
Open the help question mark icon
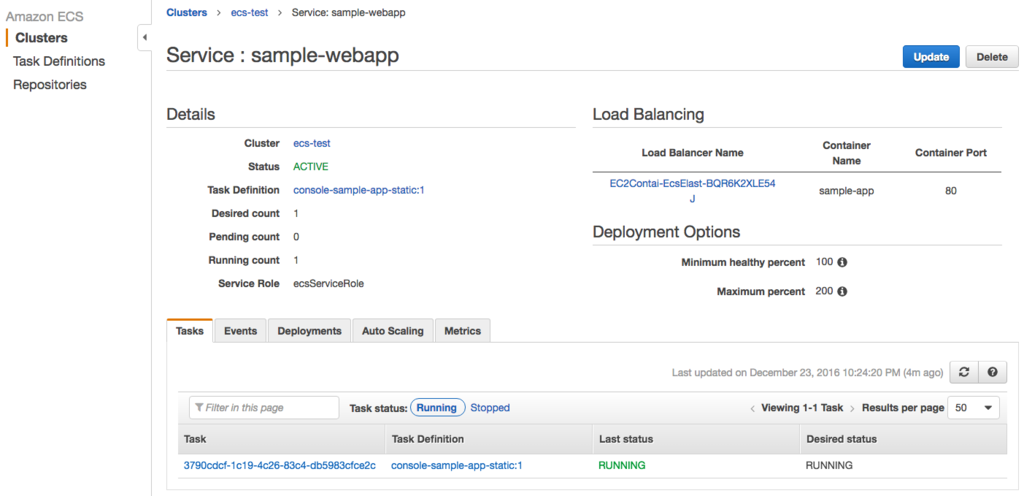[993, 372]
